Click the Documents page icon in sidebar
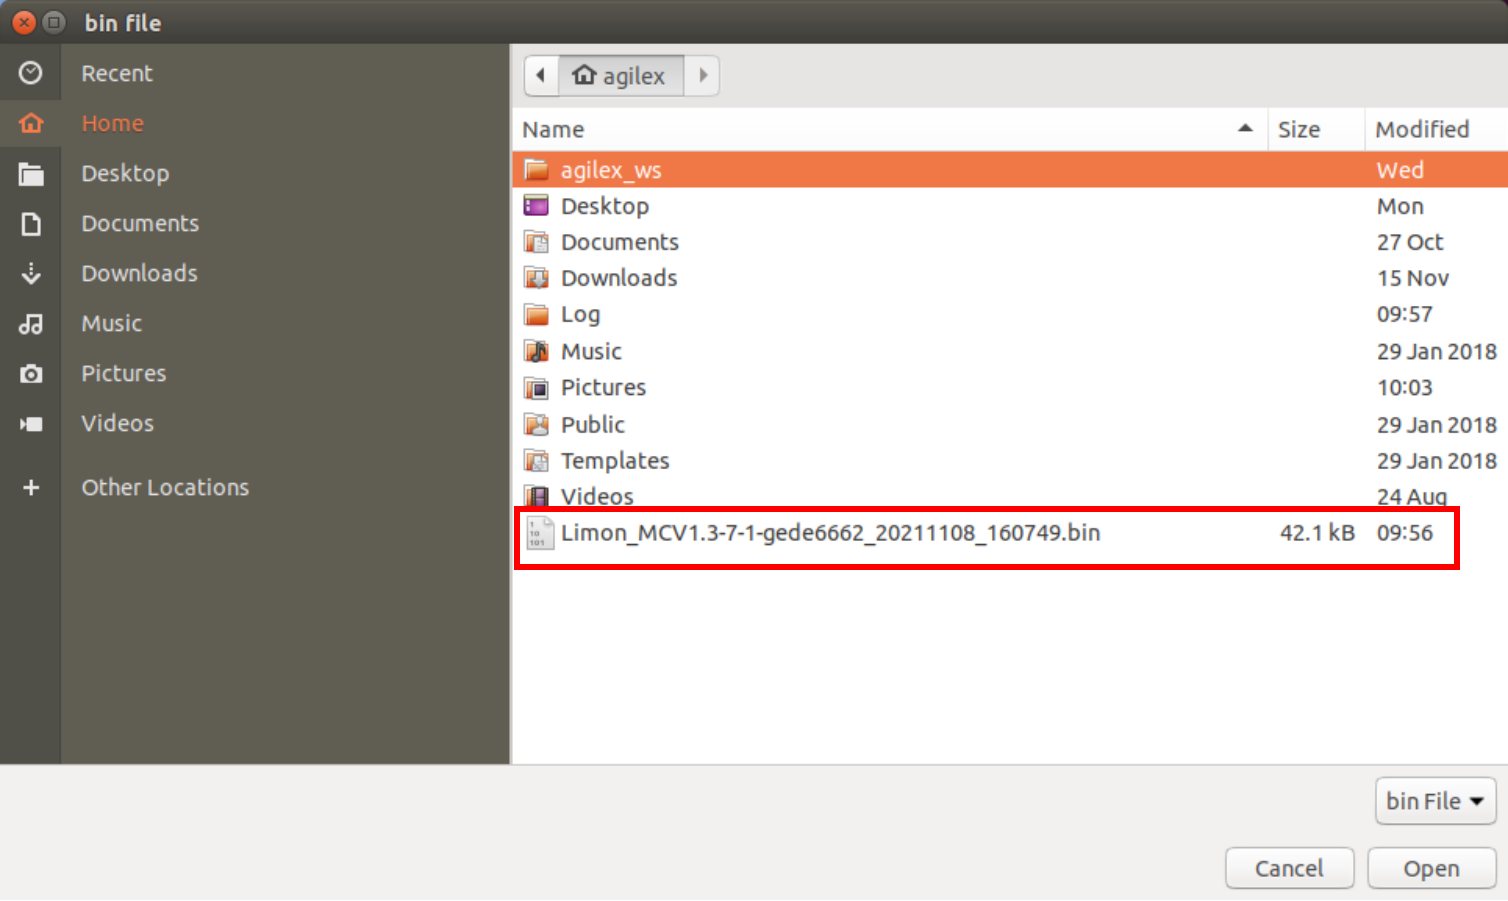The height and width of the screenshot is (901, 1508). tap(31, 223)
